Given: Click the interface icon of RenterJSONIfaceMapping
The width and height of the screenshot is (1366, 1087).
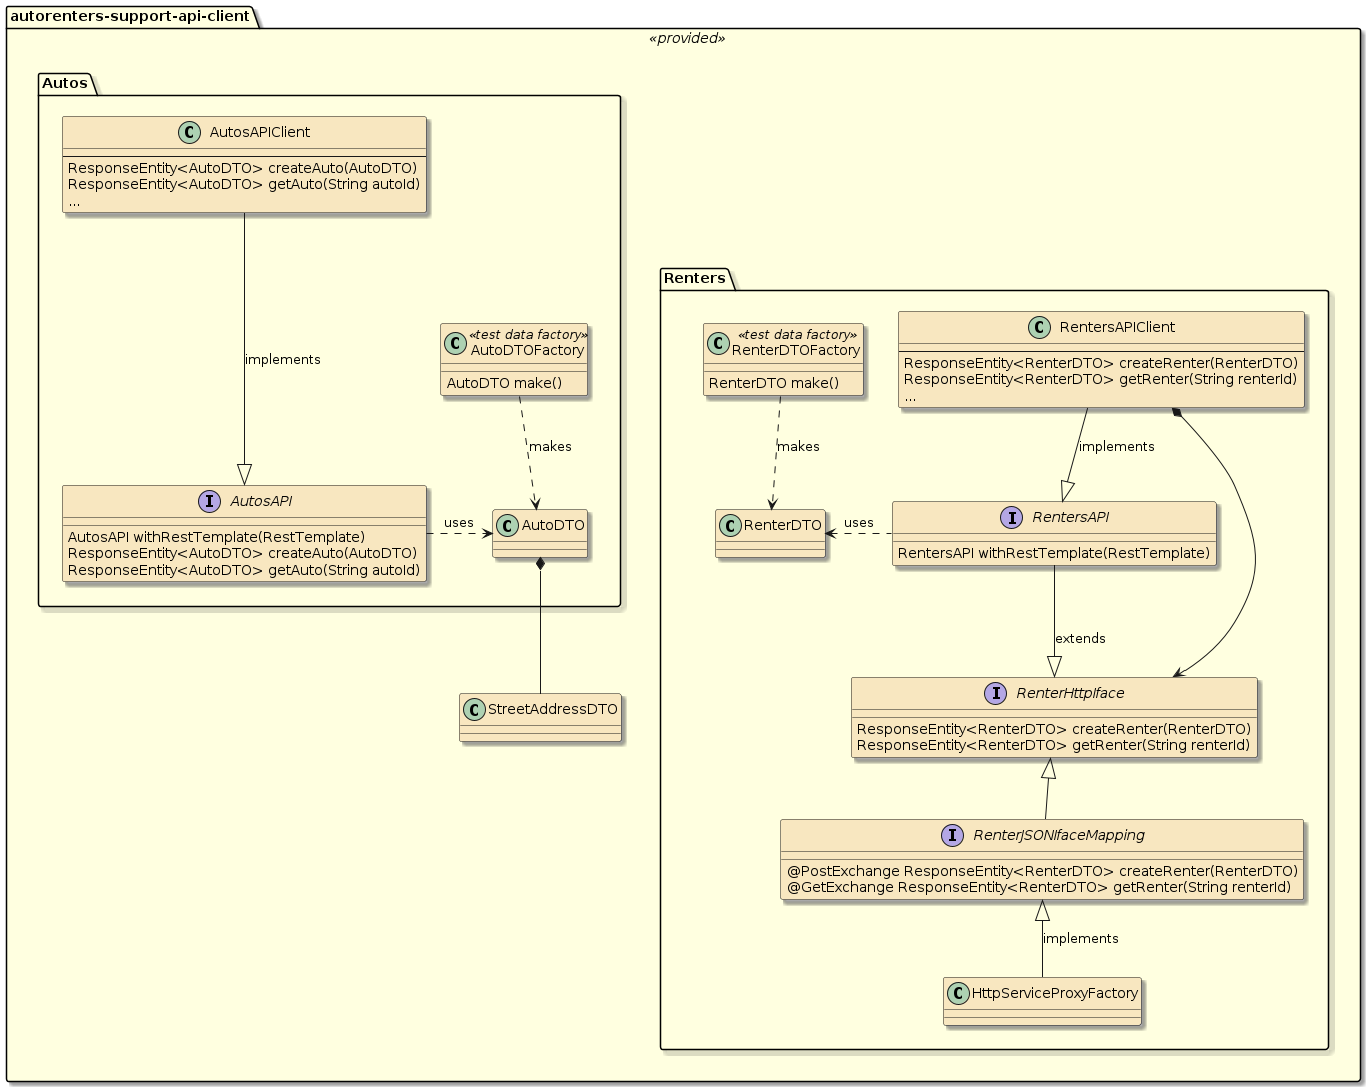Looking at the screenshot, I should [x=953, y=835].
